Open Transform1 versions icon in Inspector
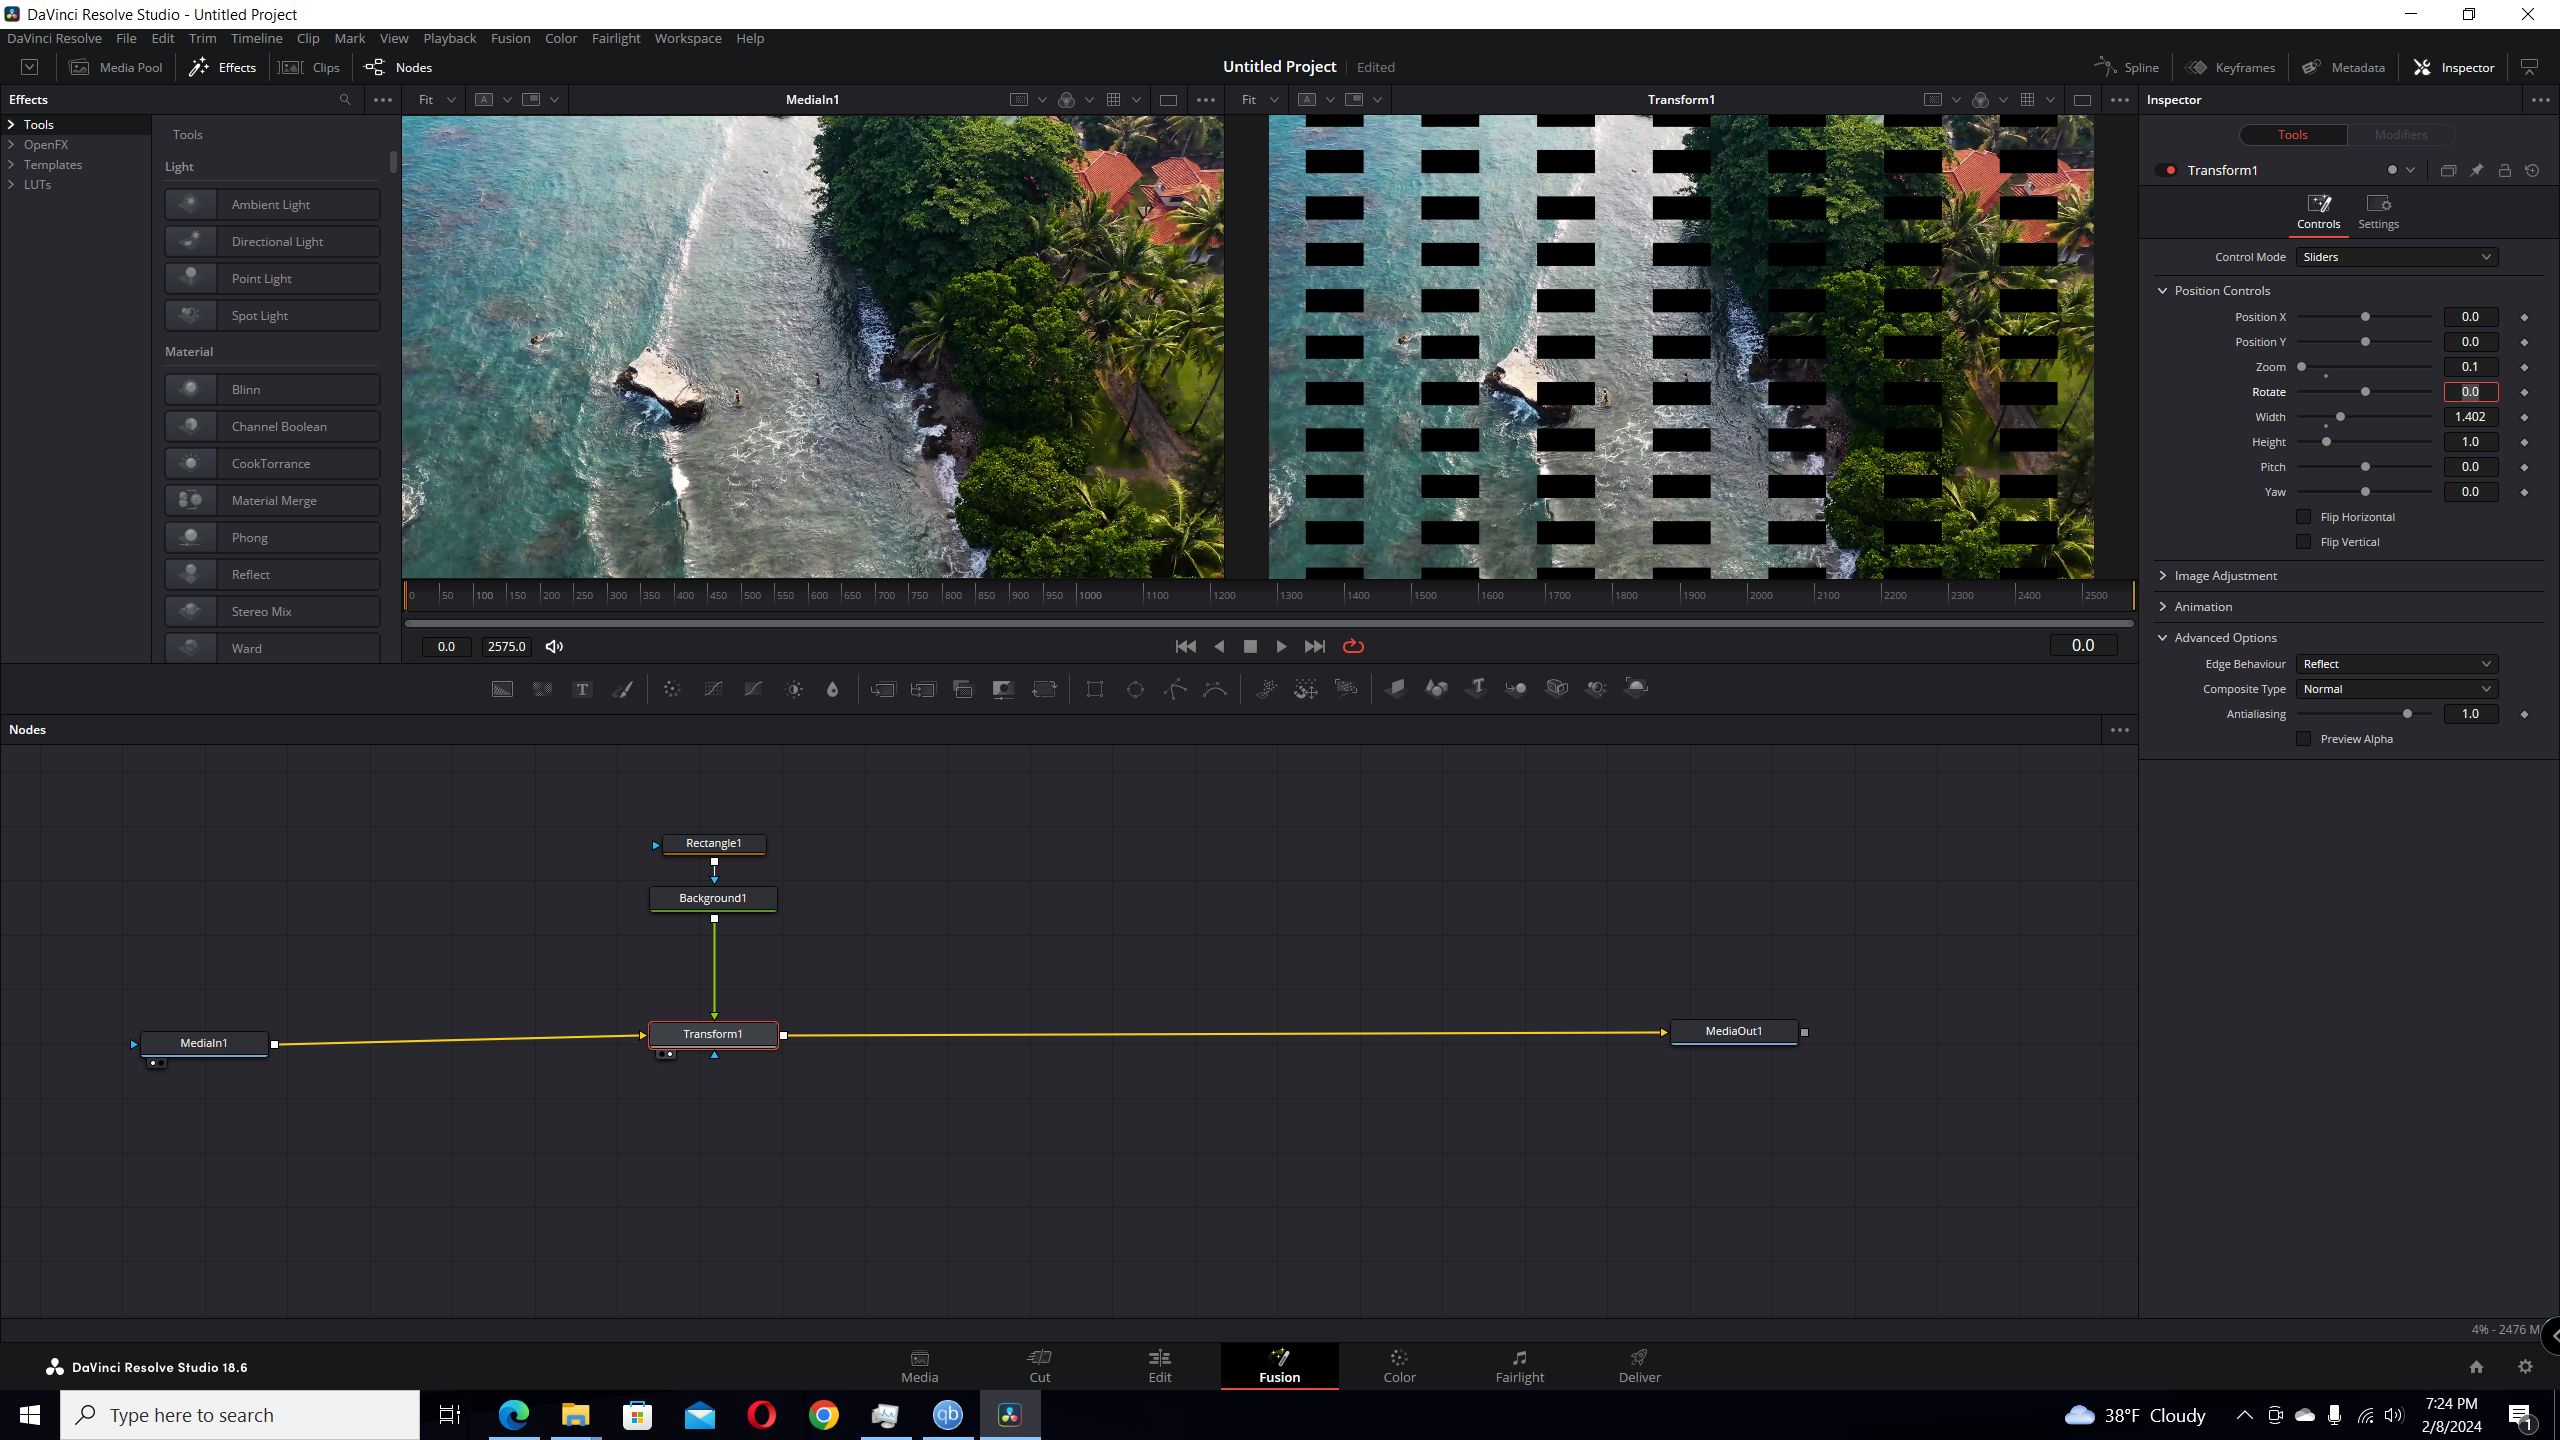This screenshot has height=1440, width=2560. [x=2448, y=171]
